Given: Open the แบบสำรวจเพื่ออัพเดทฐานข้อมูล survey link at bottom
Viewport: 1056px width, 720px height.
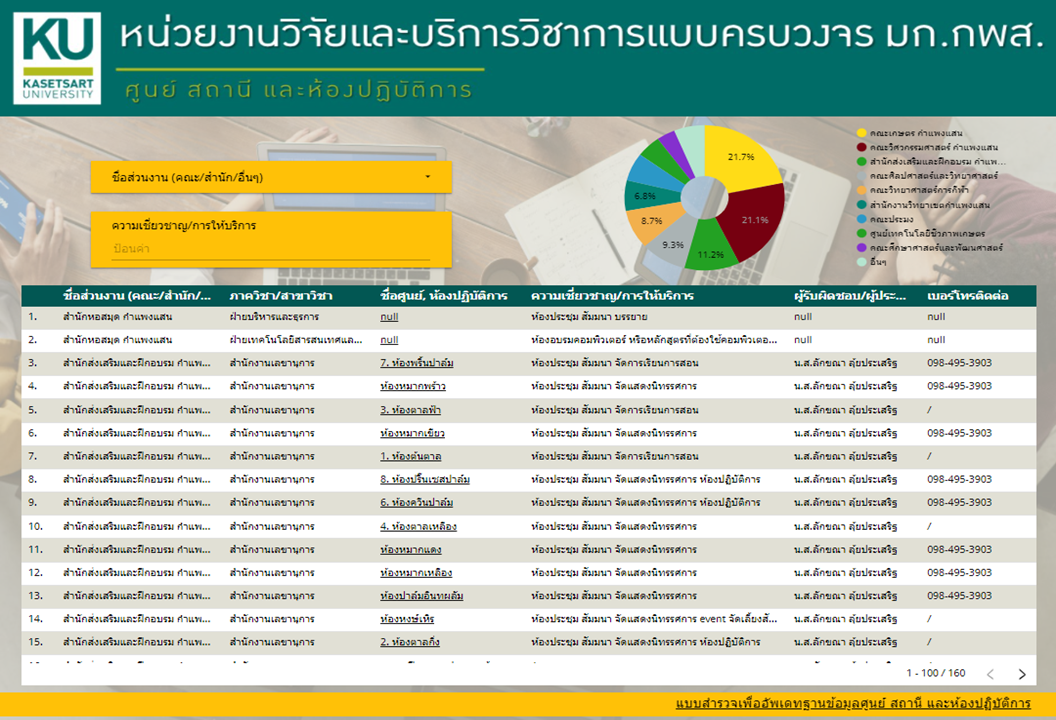Looking at the screenshot, I should tap(853, 703).
